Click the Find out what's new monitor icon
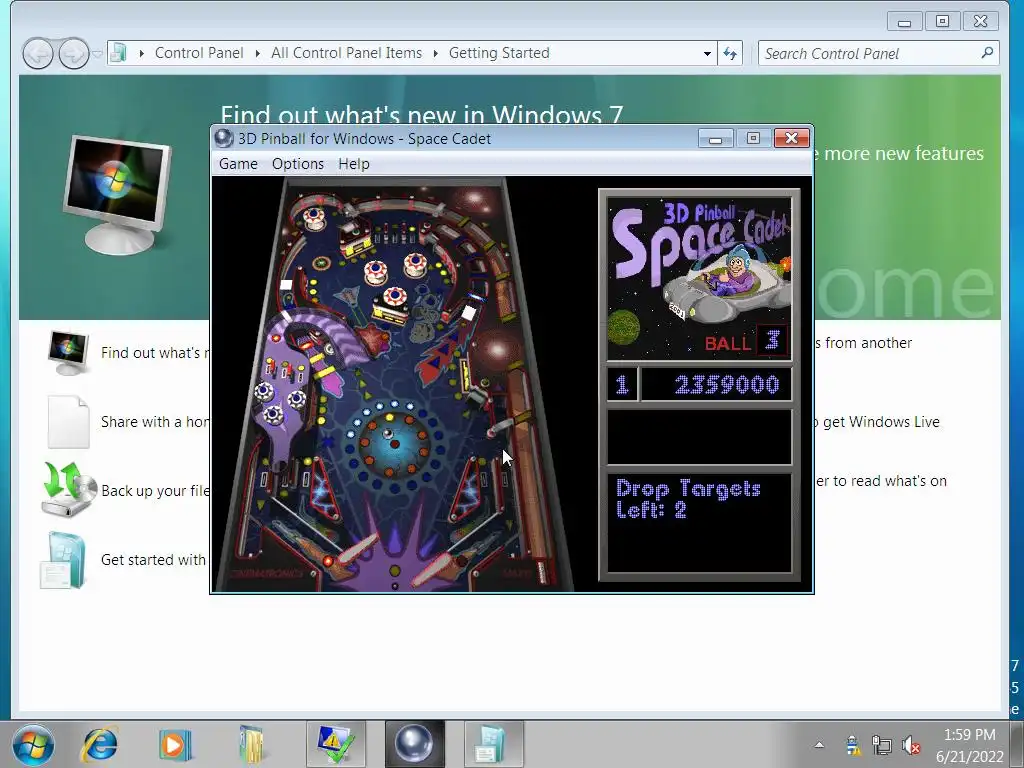This screenshot has width=1024, height=768. pyautogui.click(x=69, y=353)
